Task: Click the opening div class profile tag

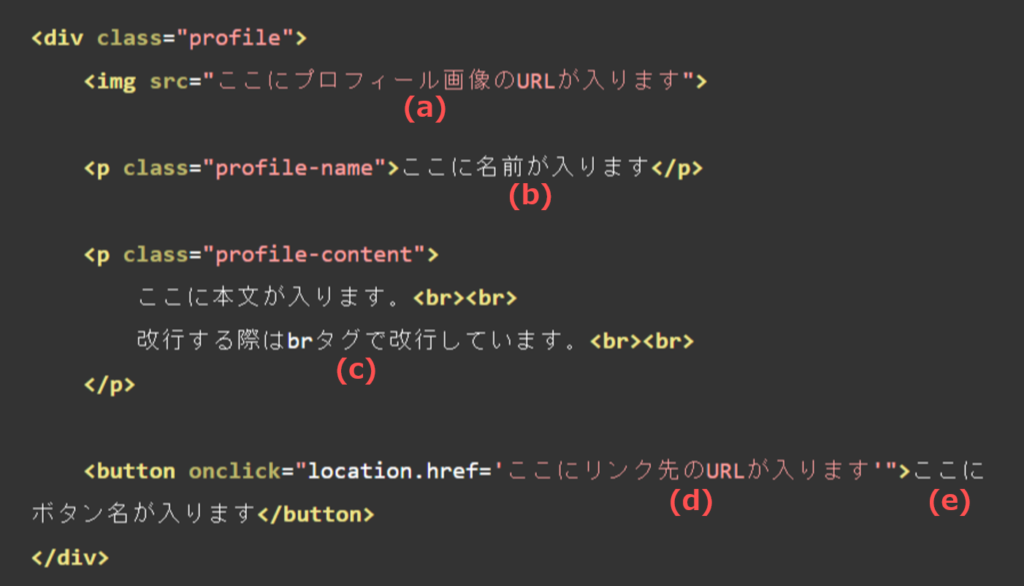Action: (169, 38)
